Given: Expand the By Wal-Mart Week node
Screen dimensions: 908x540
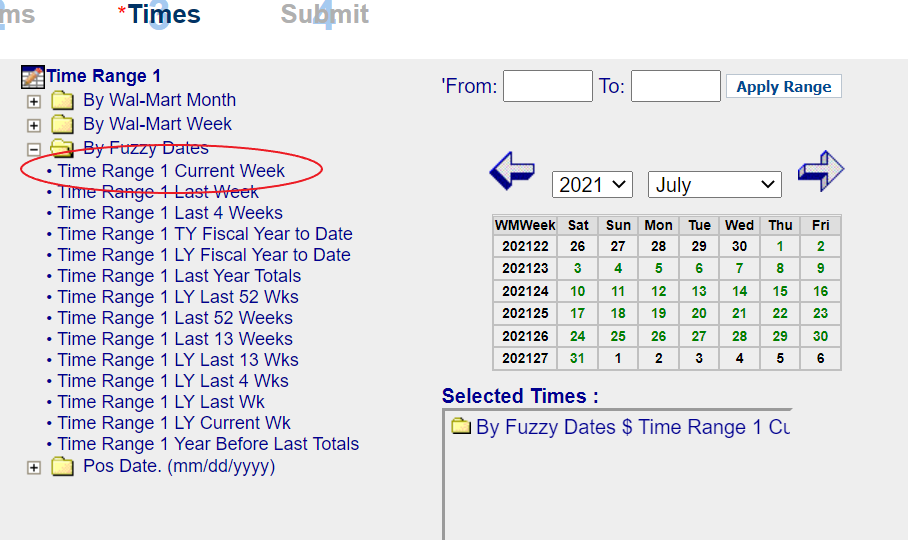Looking at the screenshot, I should pyautogui.click(x=34, y=126).
